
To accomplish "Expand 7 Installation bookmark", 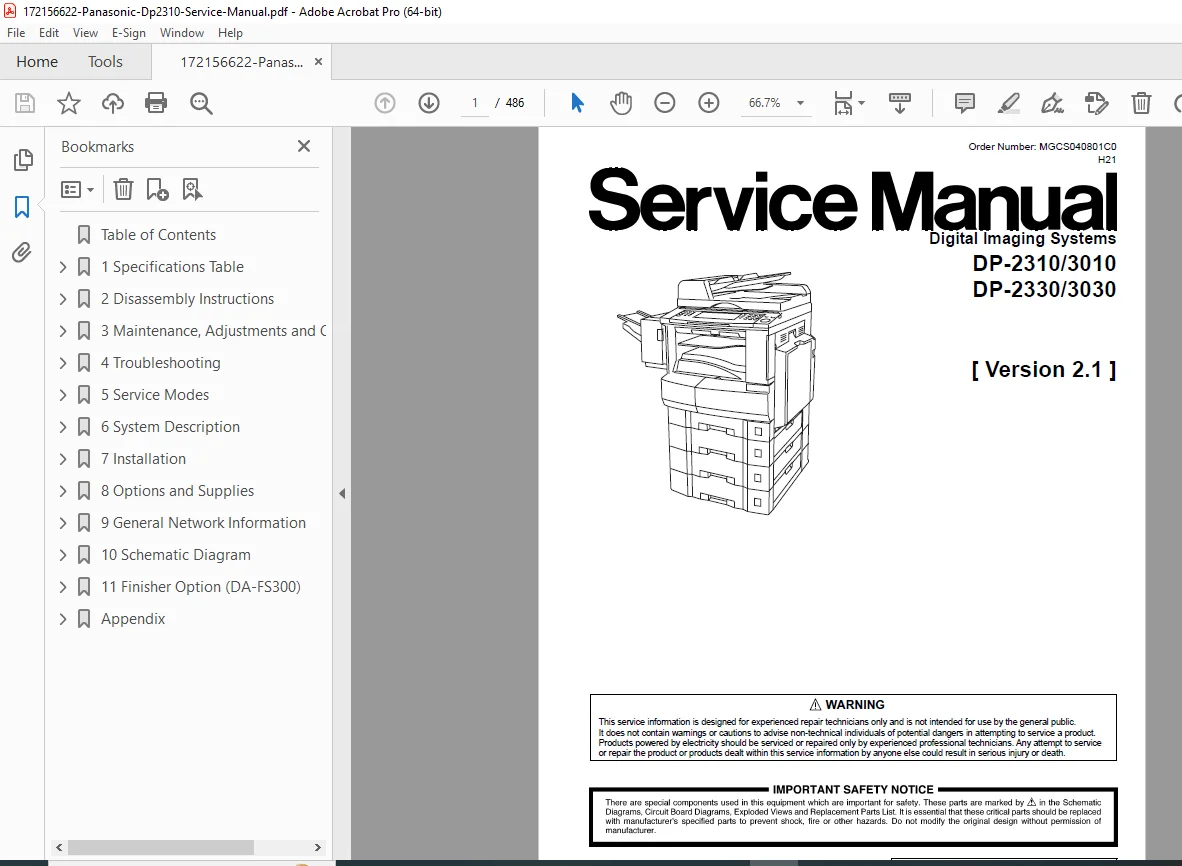I will coord(63,459).
